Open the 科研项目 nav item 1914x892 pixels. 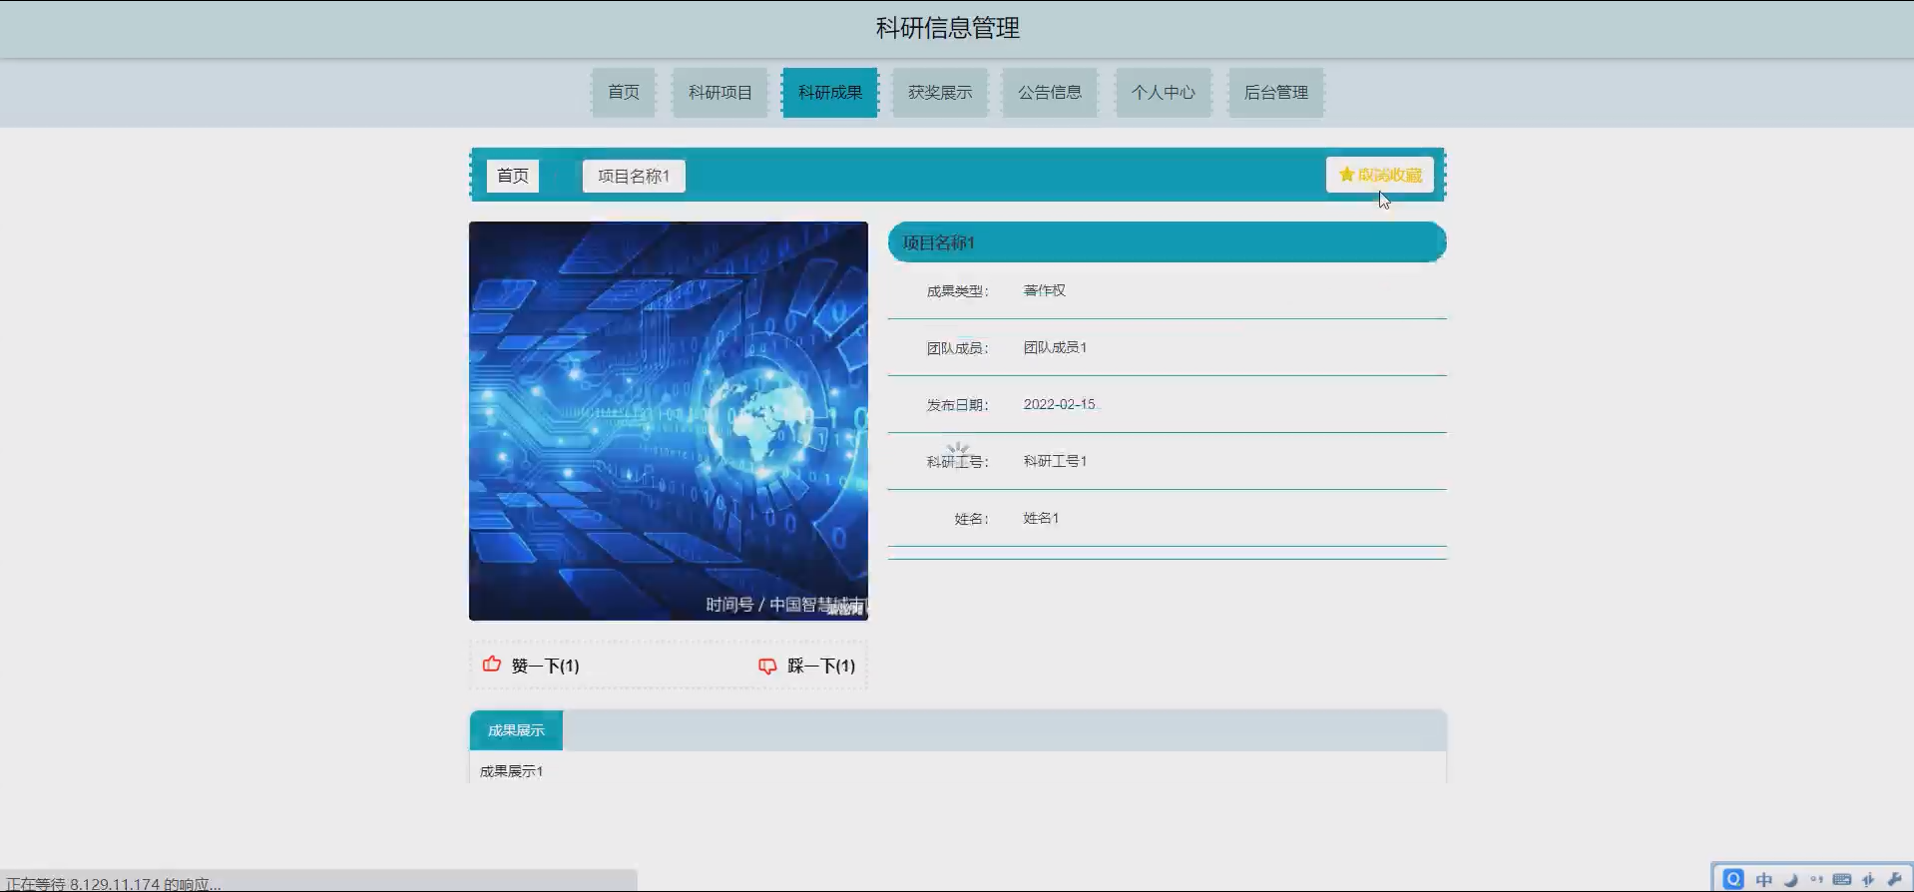point(720,92)
